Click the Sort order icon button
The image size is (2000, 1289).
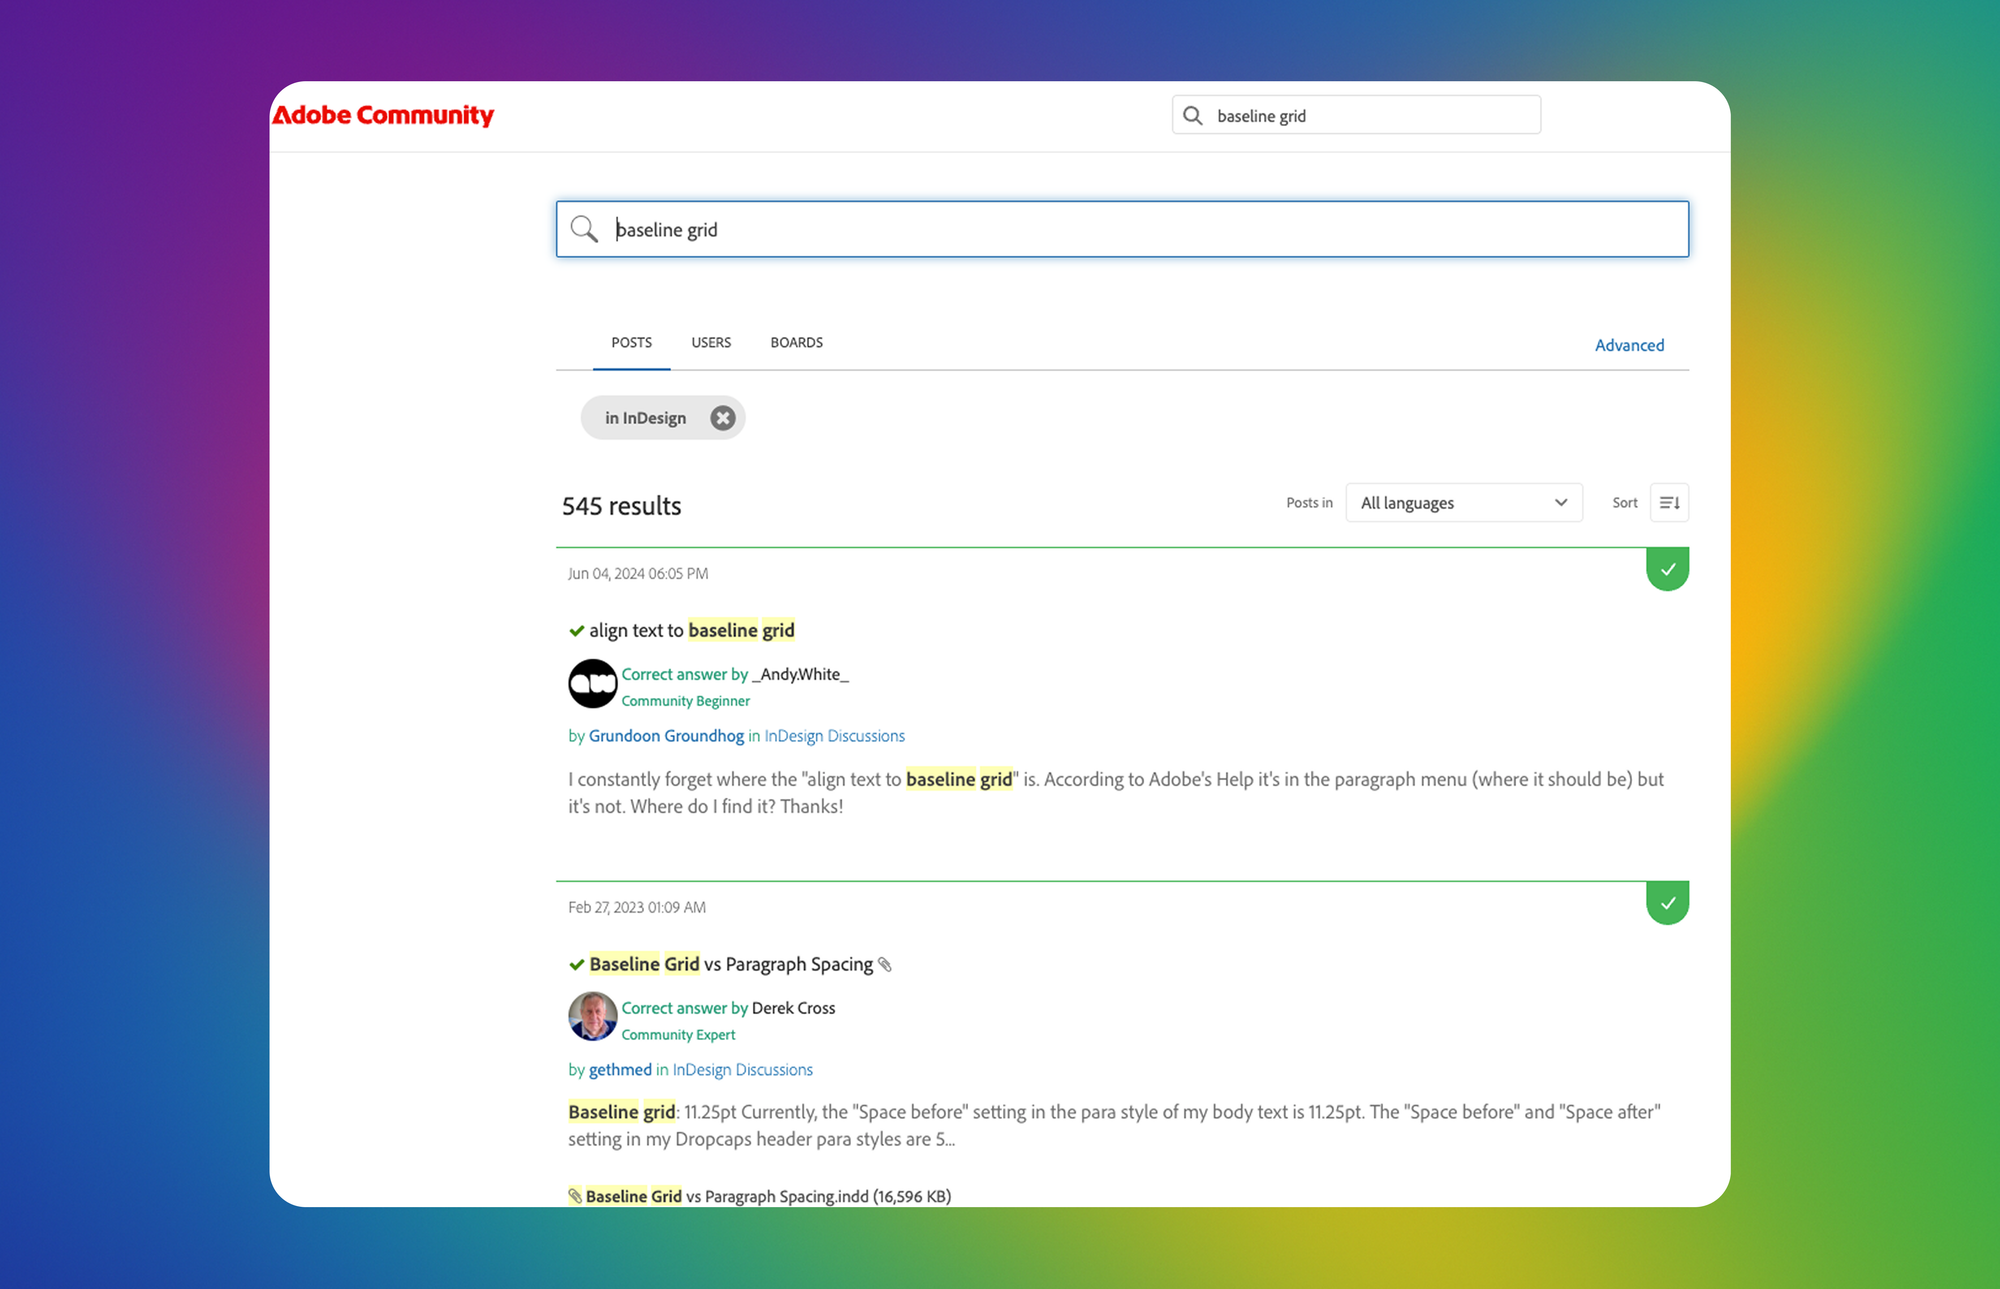tap(1669, 503)
